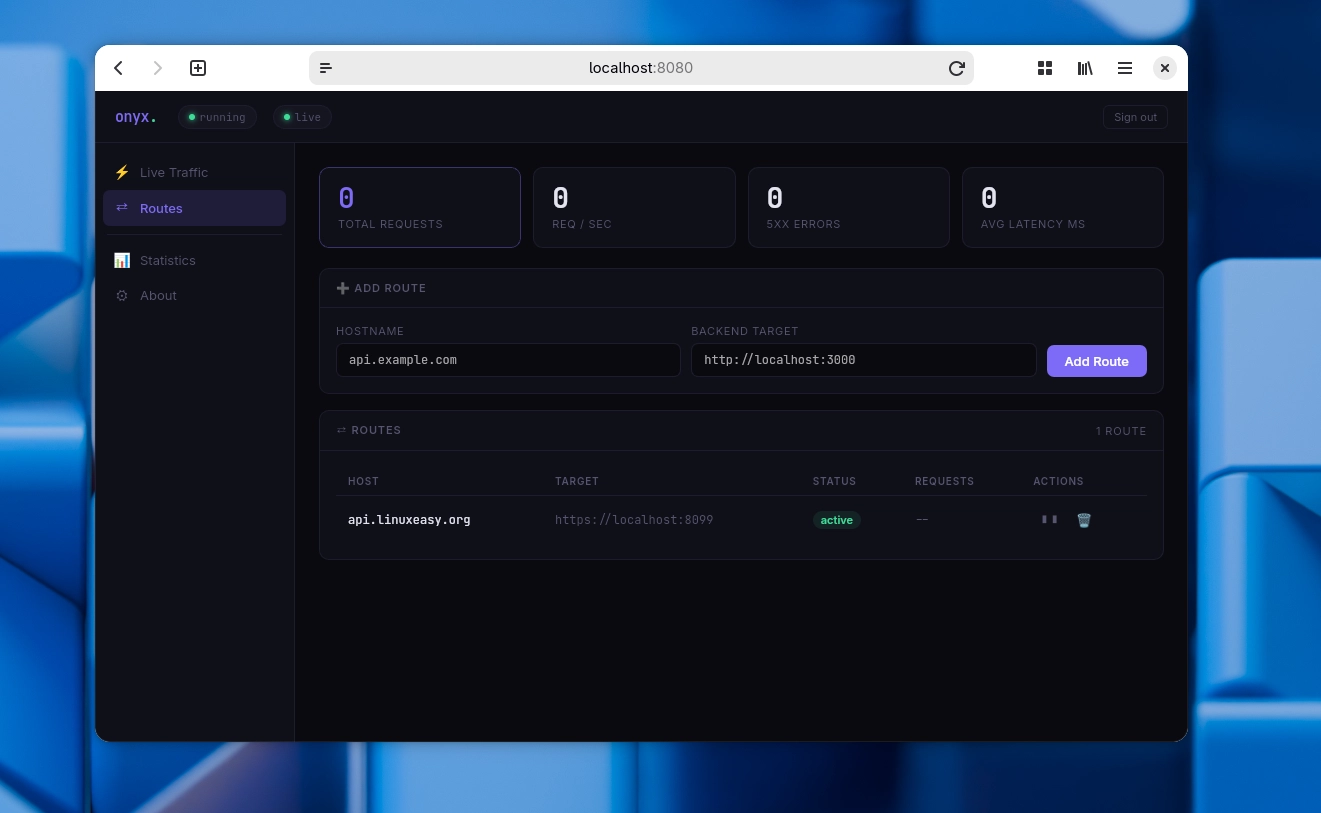The height and width of the screenshot is (813, 1321).
Task: Open a new tab with plus icon
Action: (198, 68)
